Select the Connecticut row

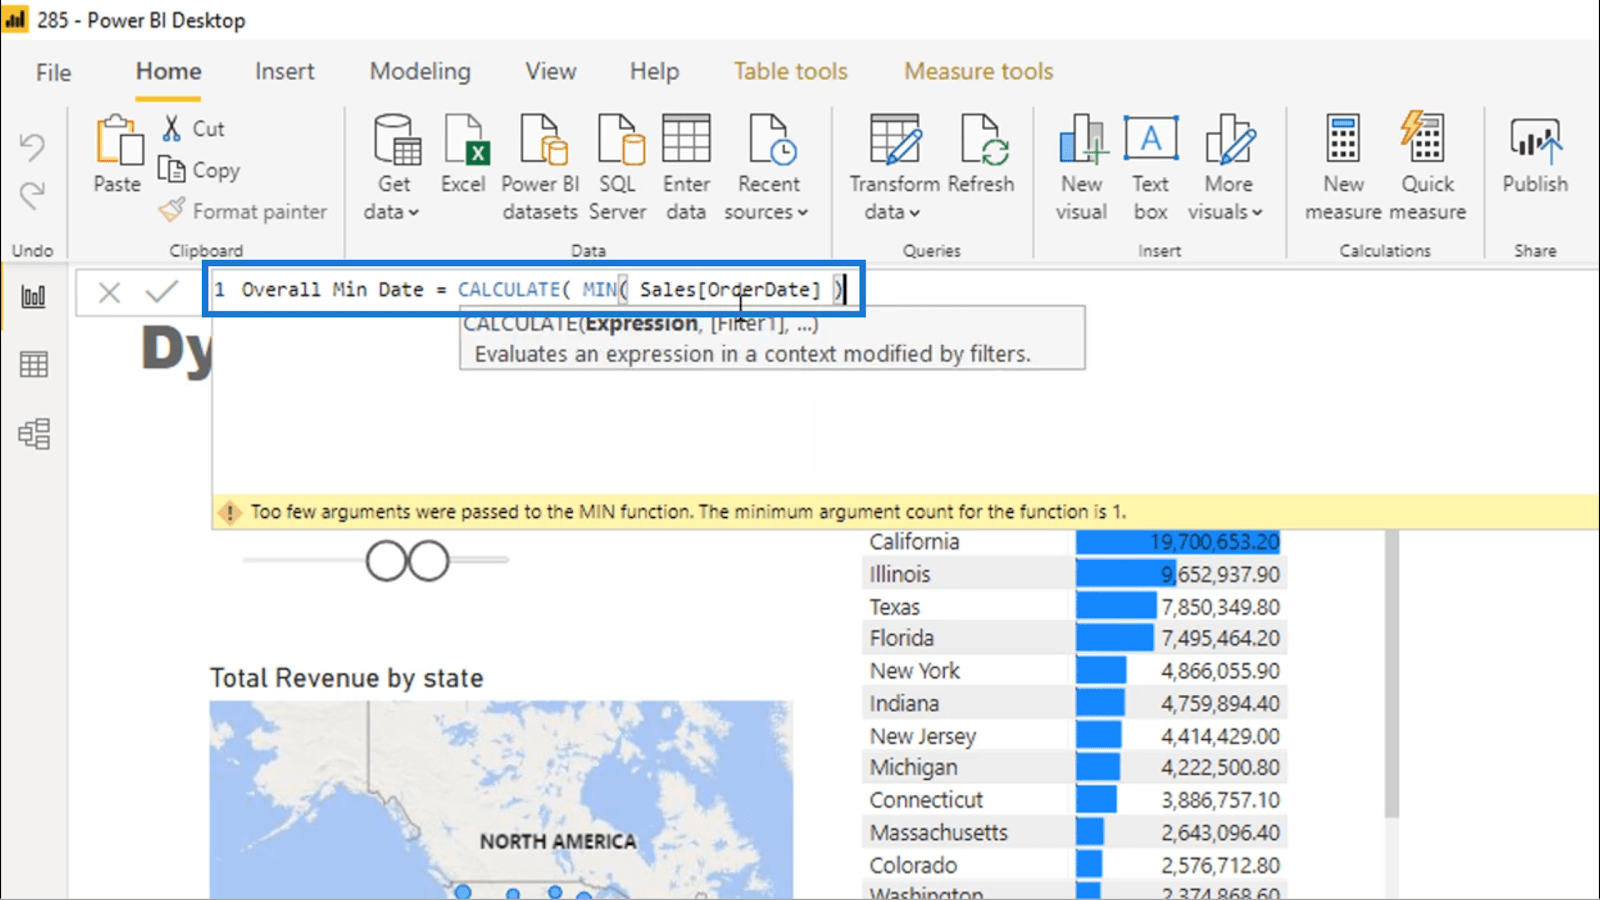tap(1074, 800)
